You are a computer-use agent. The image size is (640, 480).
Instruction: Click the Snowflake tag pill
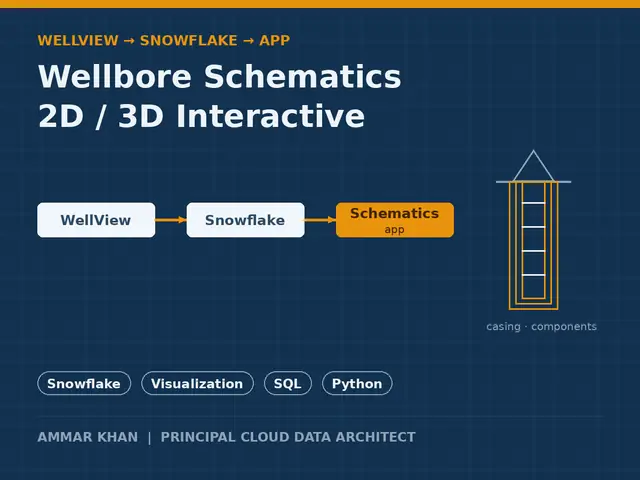point(84,383)
